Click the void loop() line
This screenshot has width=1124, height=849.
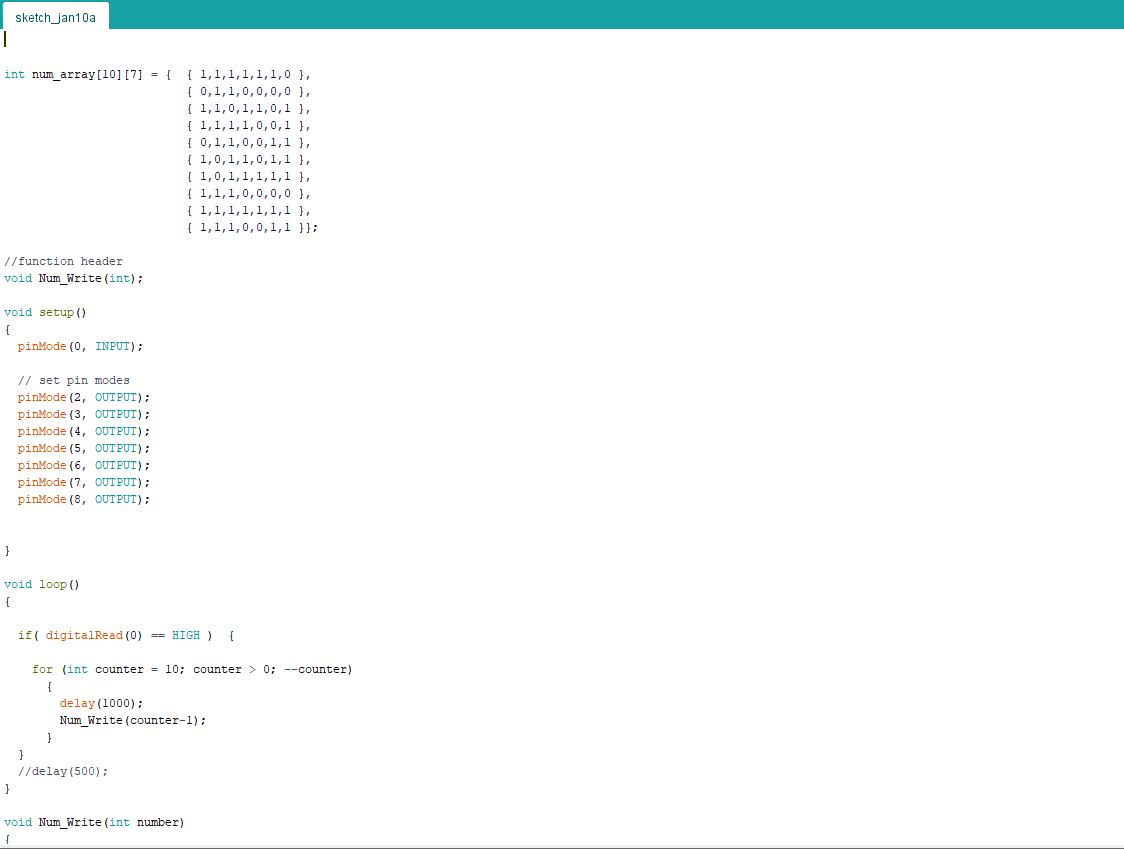coord(42,584)
